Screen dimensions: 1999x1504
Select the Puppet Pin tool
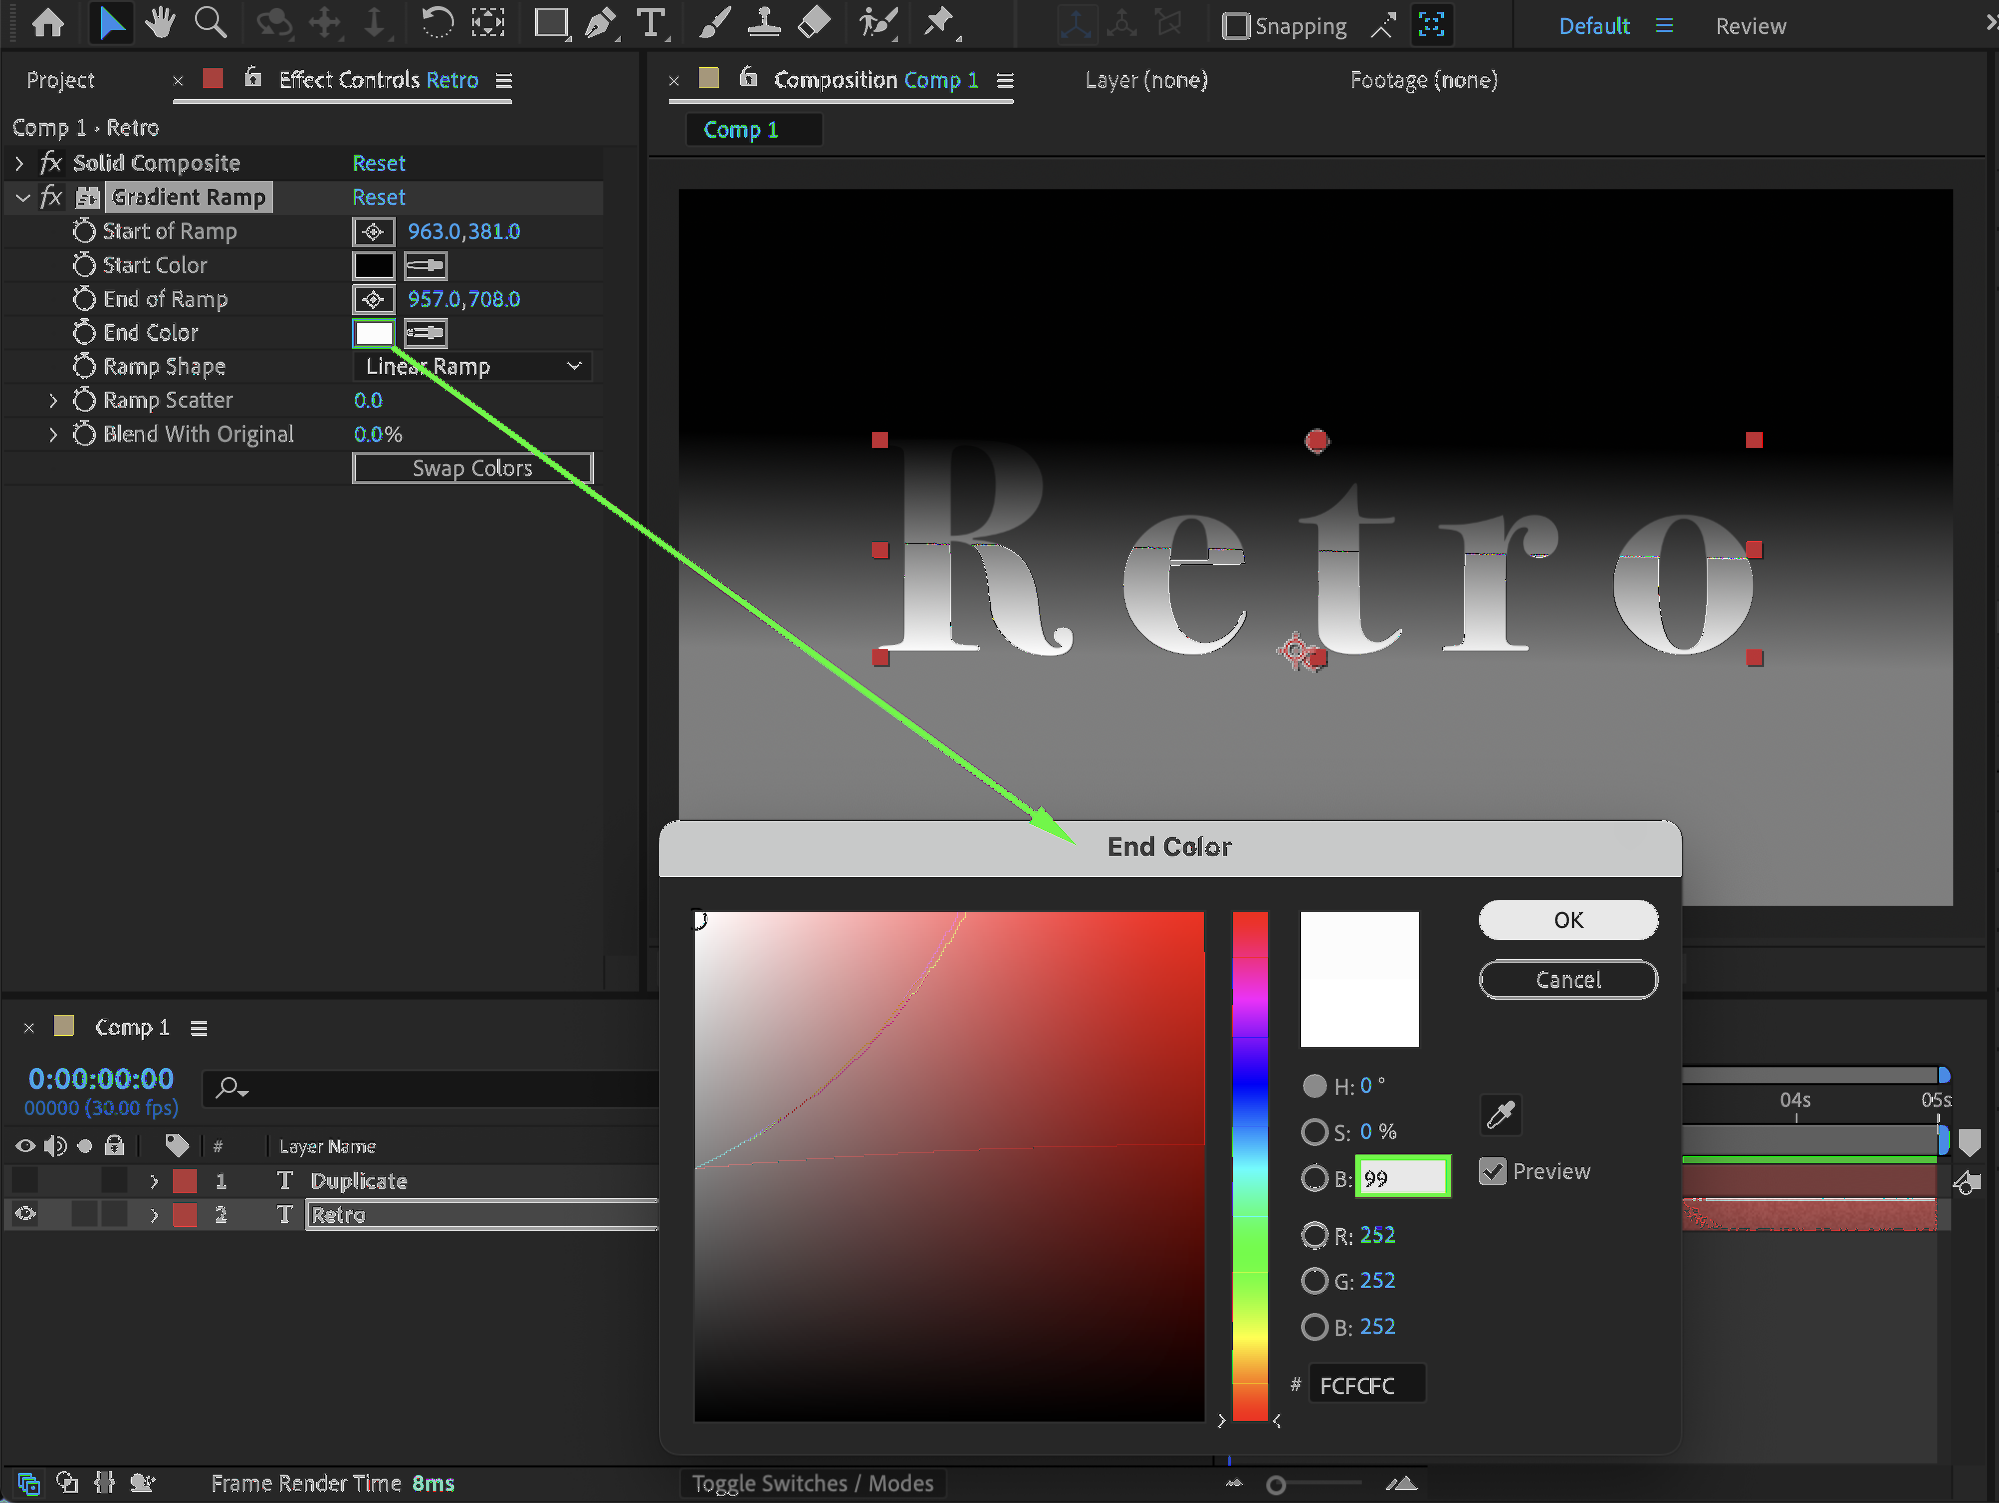tap(940, 23)
